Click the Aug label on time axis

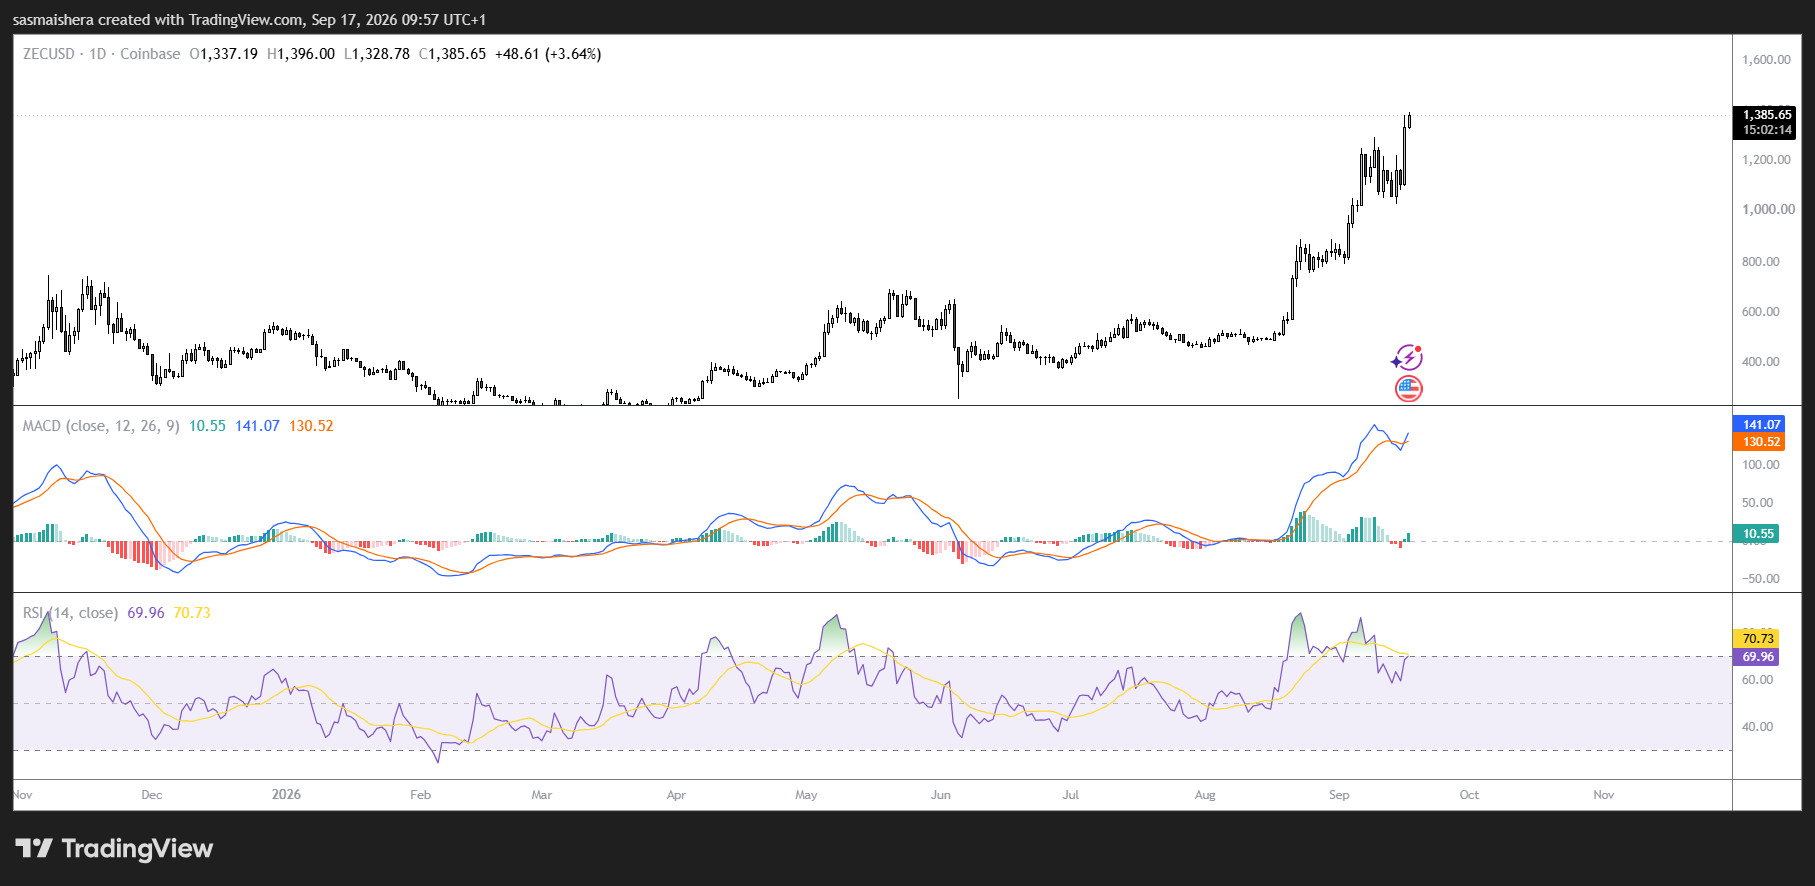pyautogui.click(x=1205, y=795)
